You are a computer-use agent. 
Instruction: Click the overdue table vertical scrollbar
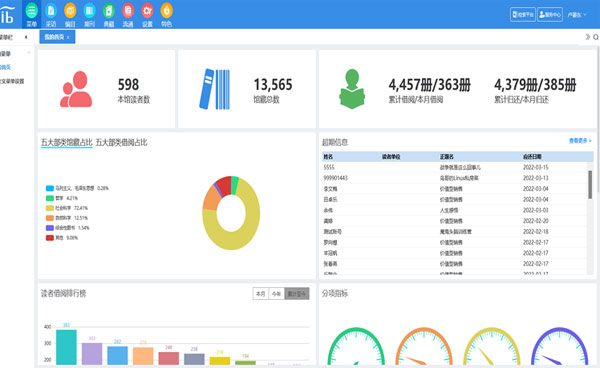590,185
